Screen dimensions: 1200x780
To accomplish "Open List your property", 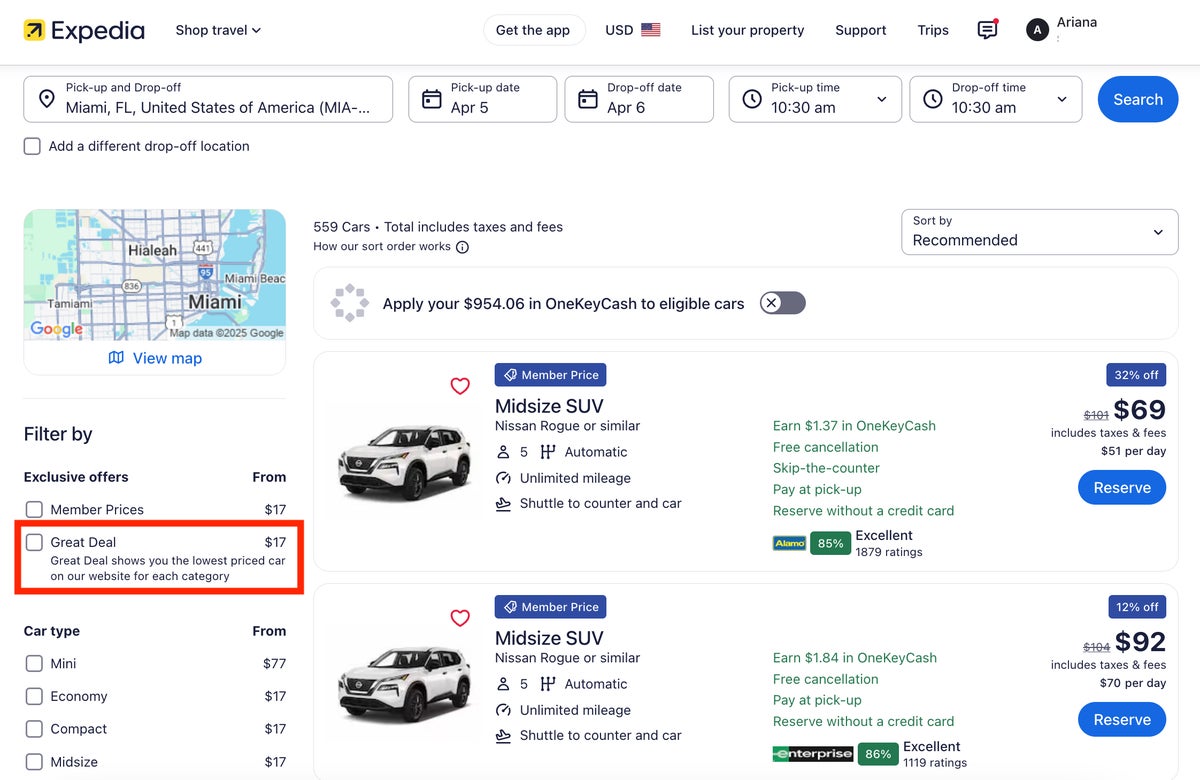I will point(748,30).
